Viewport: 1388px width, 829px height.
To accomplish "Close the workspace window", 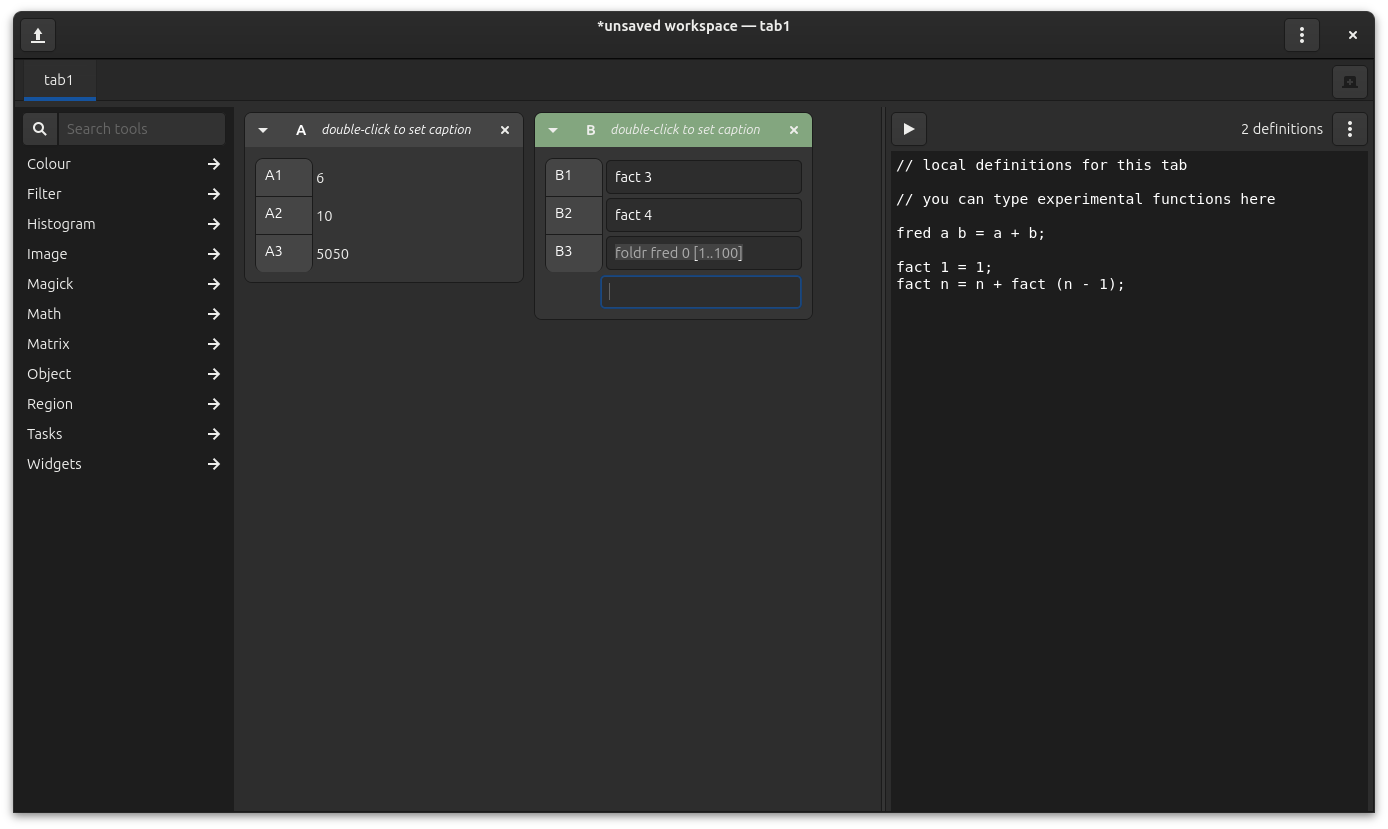I will pos(1352,35).
